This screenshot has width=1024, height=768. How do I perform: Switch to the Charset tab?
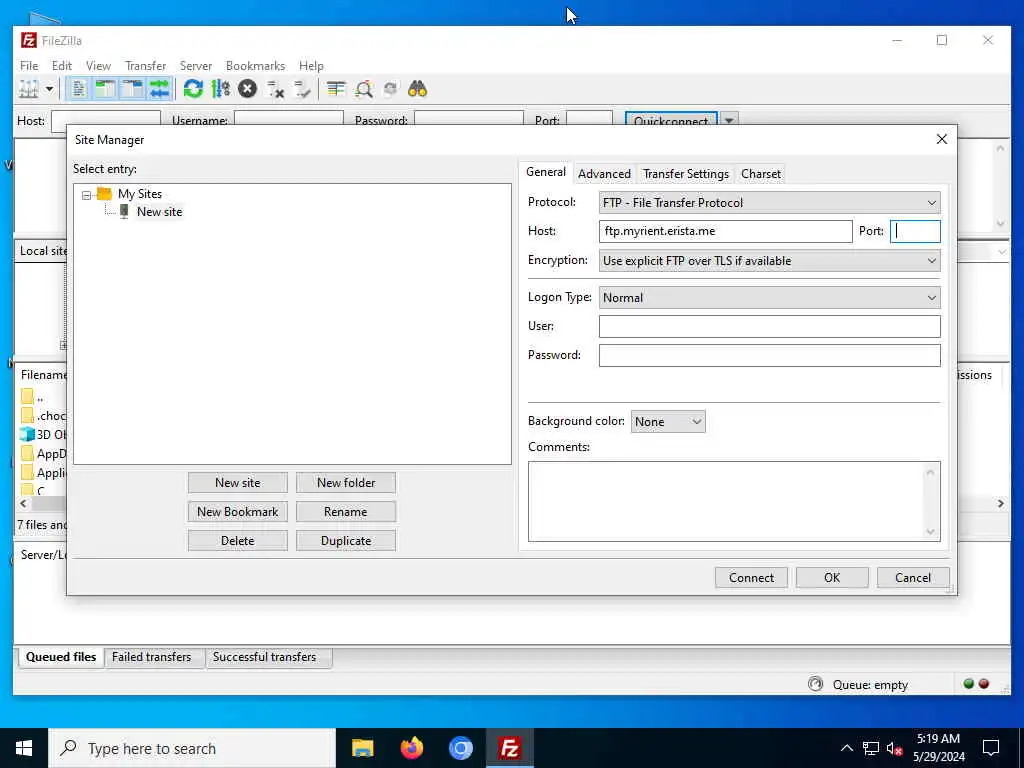(x=761, y=174)
